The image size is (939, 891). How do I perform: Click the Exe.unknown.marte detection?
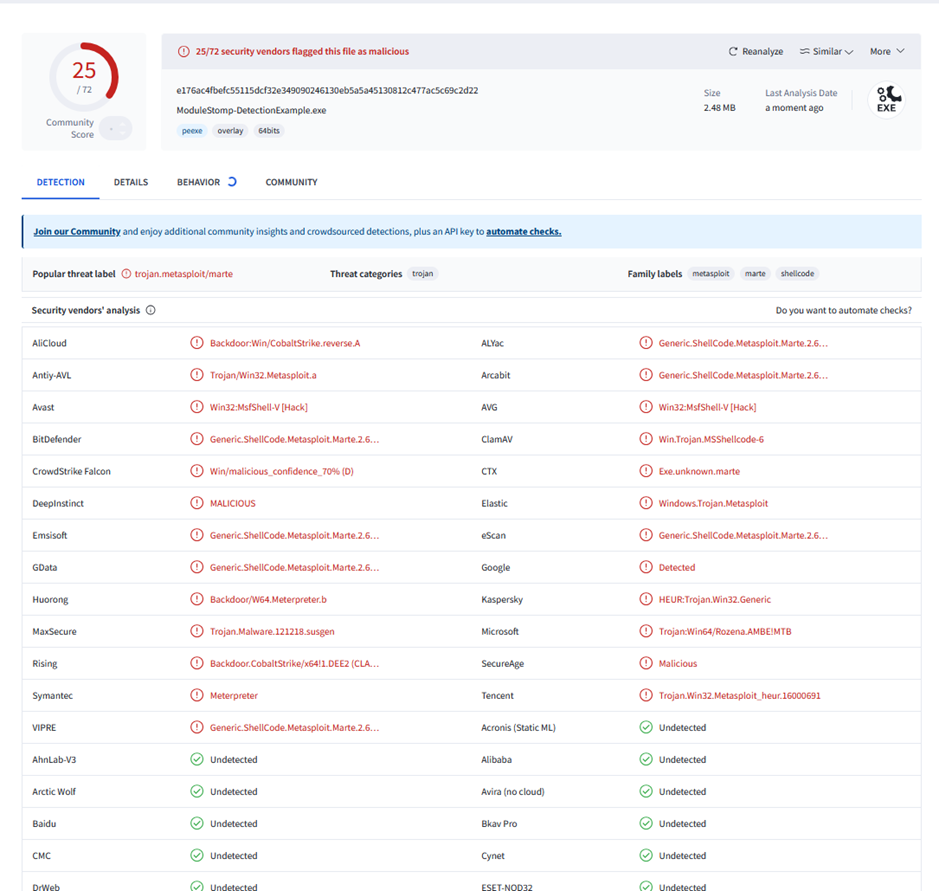point(699,471)
